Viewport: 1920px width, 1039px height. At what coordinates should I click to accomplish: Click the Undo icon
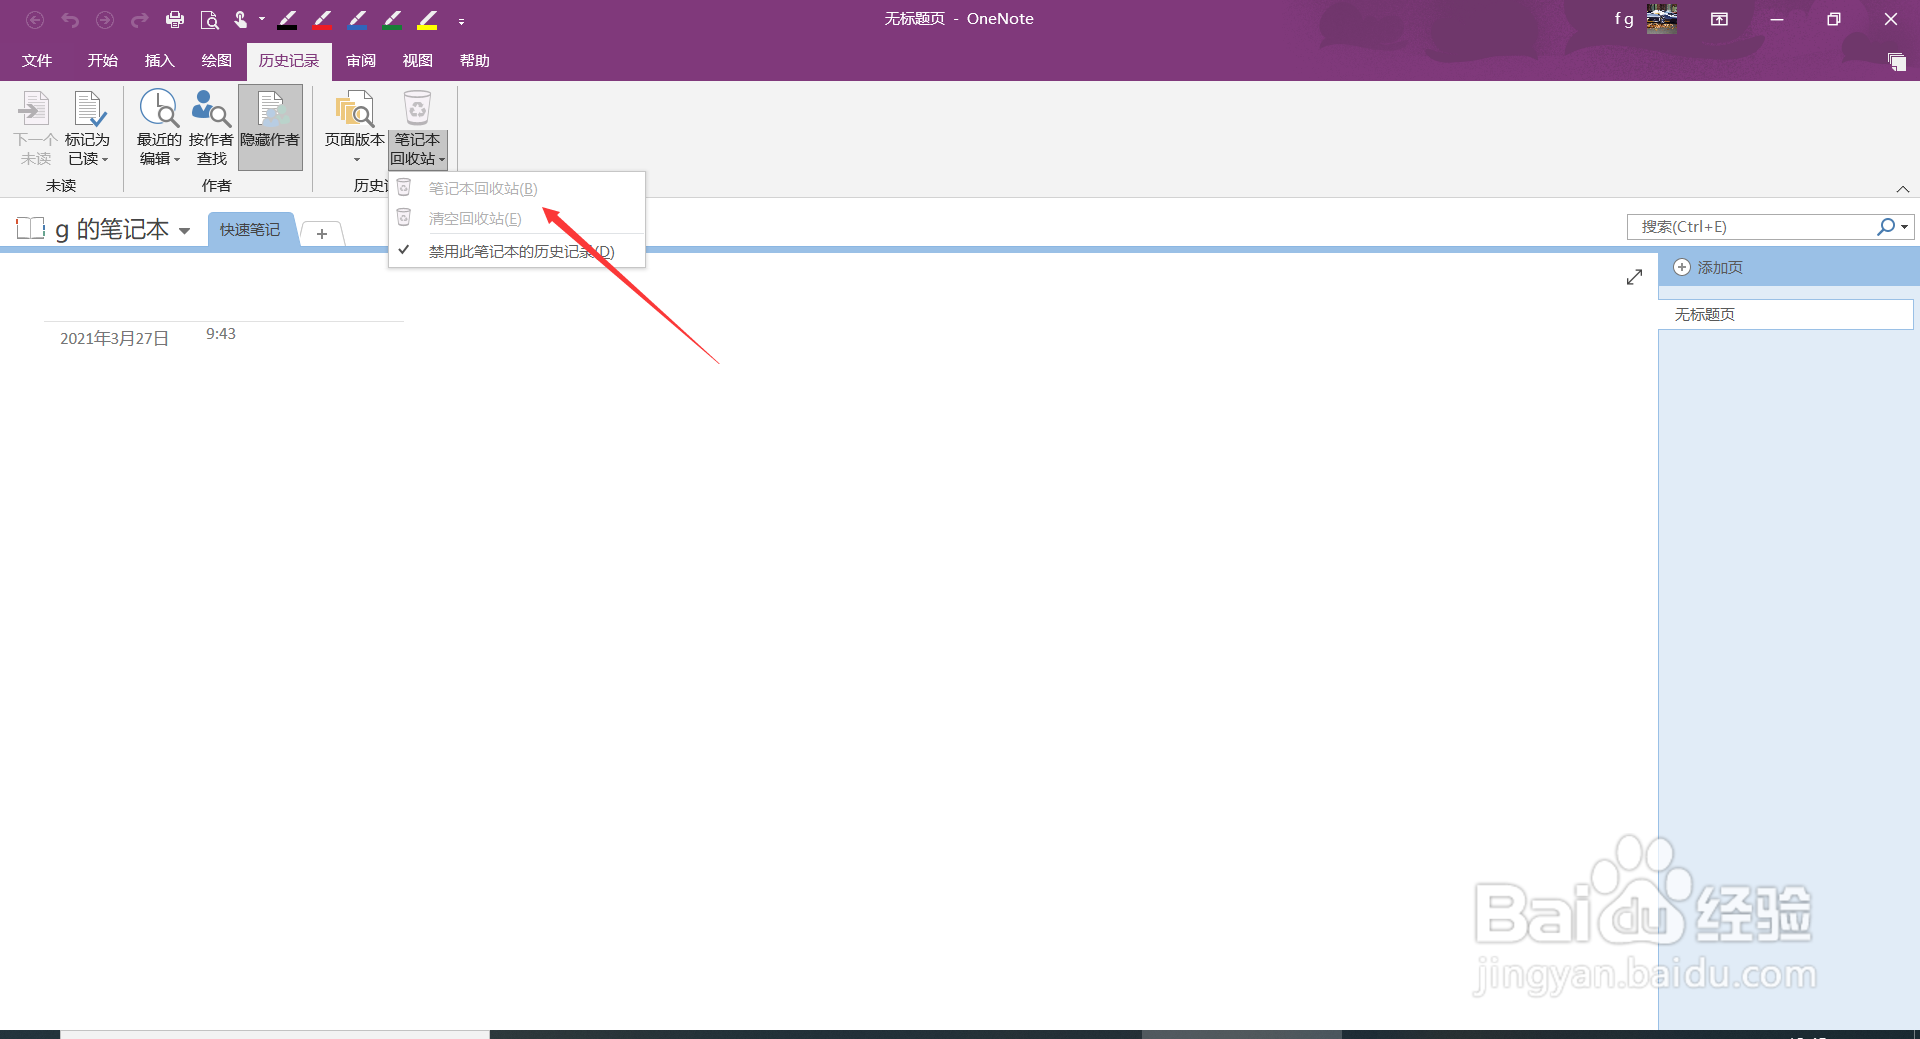pos(70,20)
